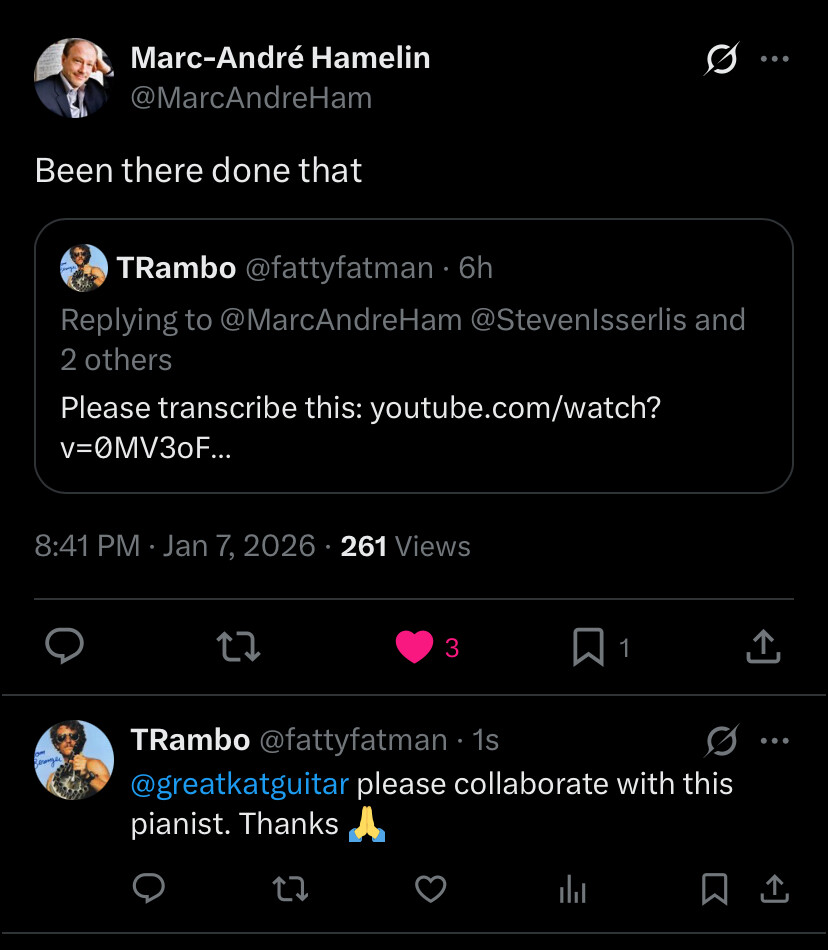The width and height of the screenshot is (828, 950).
Task: Open Marc-André Hamelin's profile picture
Action: (x=73, y=78)
